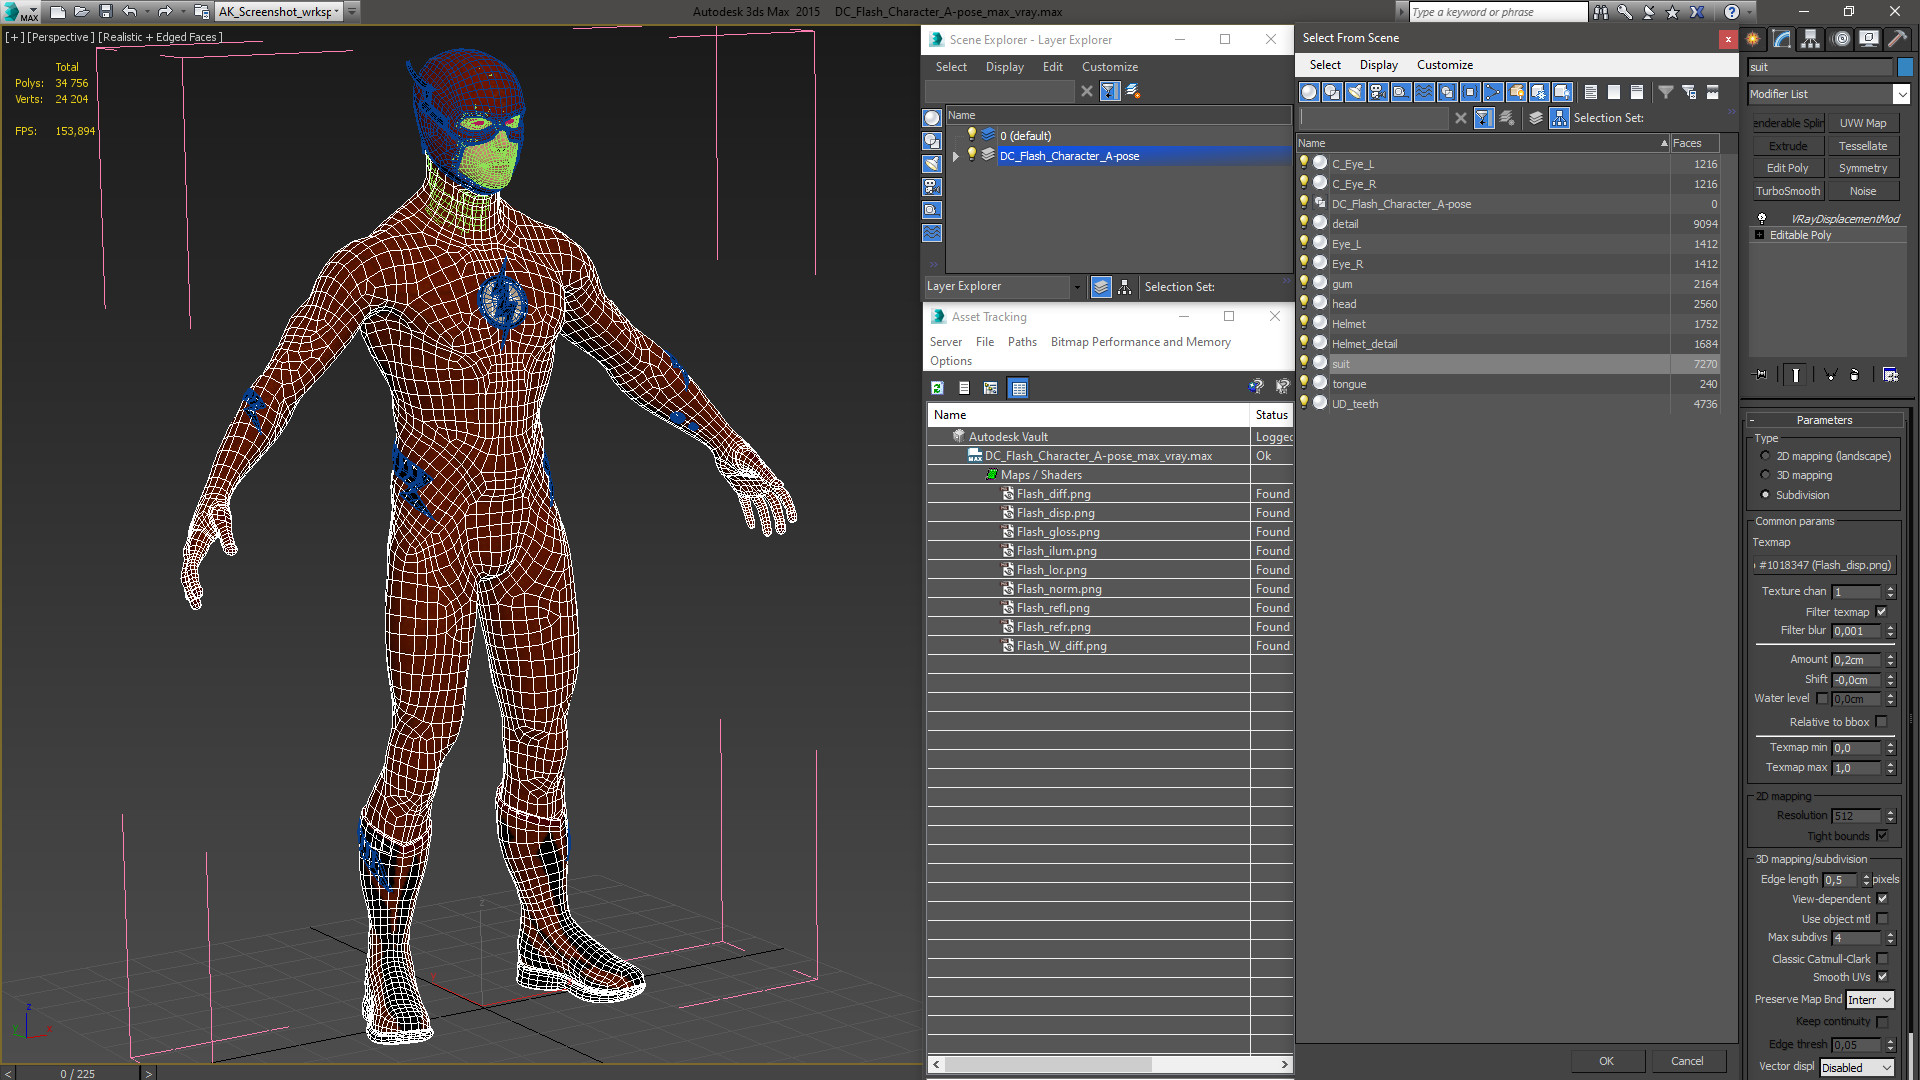This screenshot has height=1080, width=1920.
Task: Enable Classic Catmull-Clark checkbox
Action: pyautogui.click(x=1882, y=959)
